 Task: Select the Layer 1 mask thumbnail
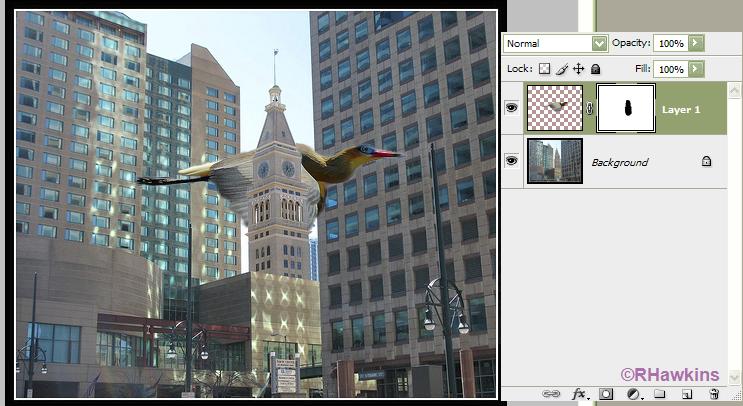pyautogui.click(x=625, y=109)
